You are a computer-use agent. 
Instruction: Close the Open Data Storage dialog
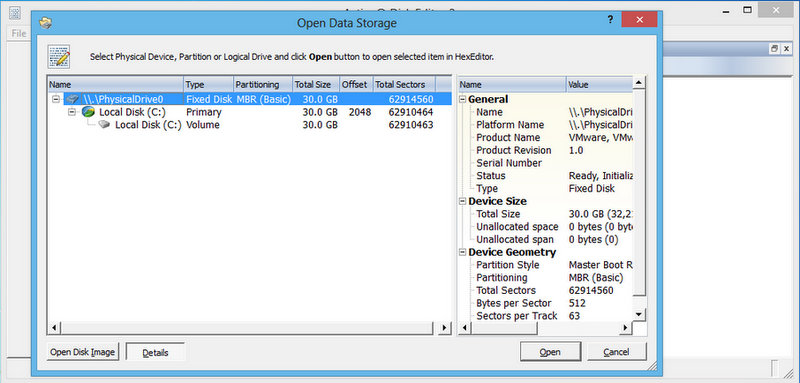point(639,20)
